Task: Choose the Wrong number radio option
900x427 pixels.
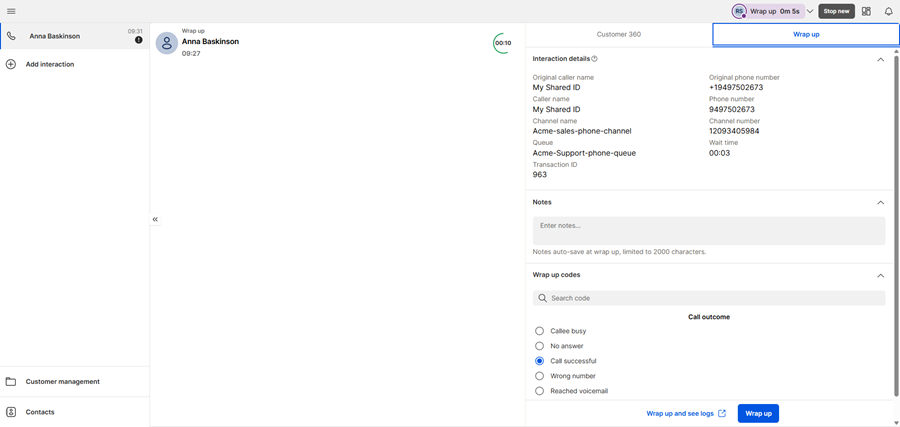Action: [x=540, y=376]
